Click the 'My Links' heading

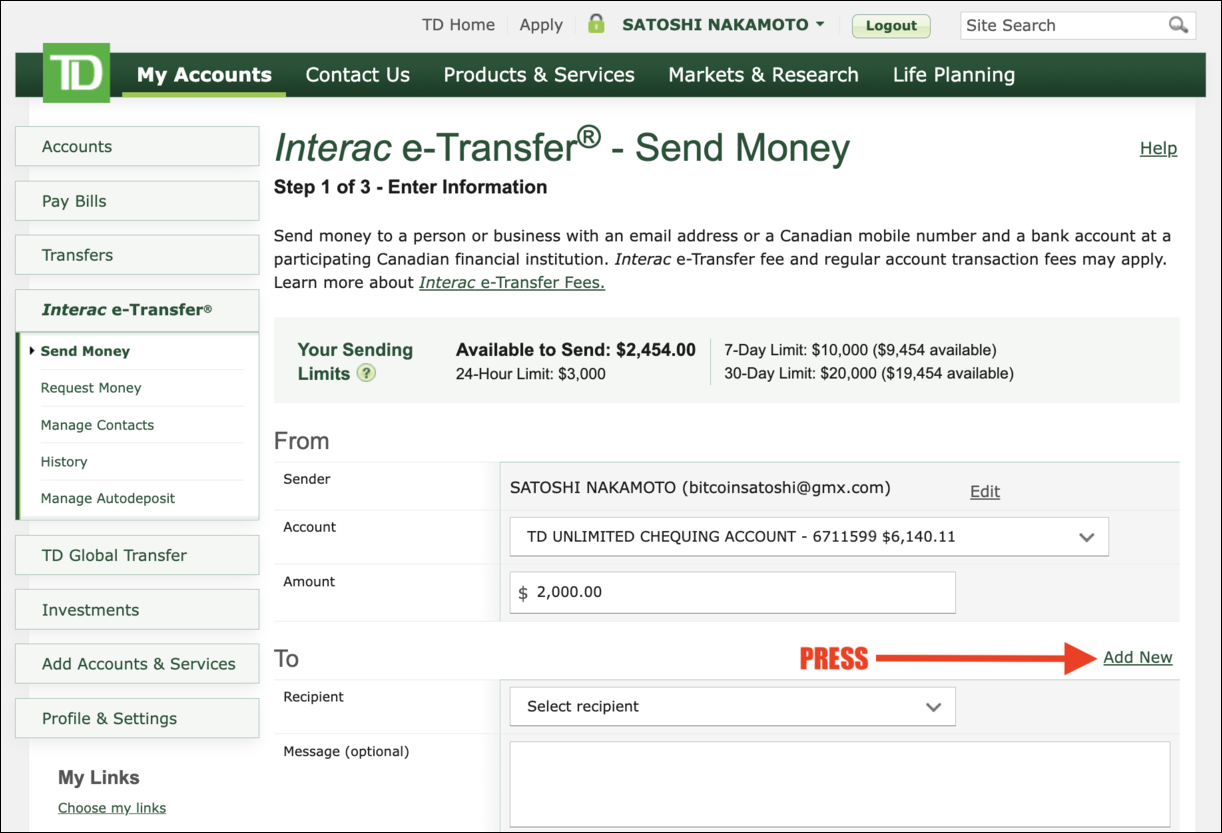pos(99,777)
